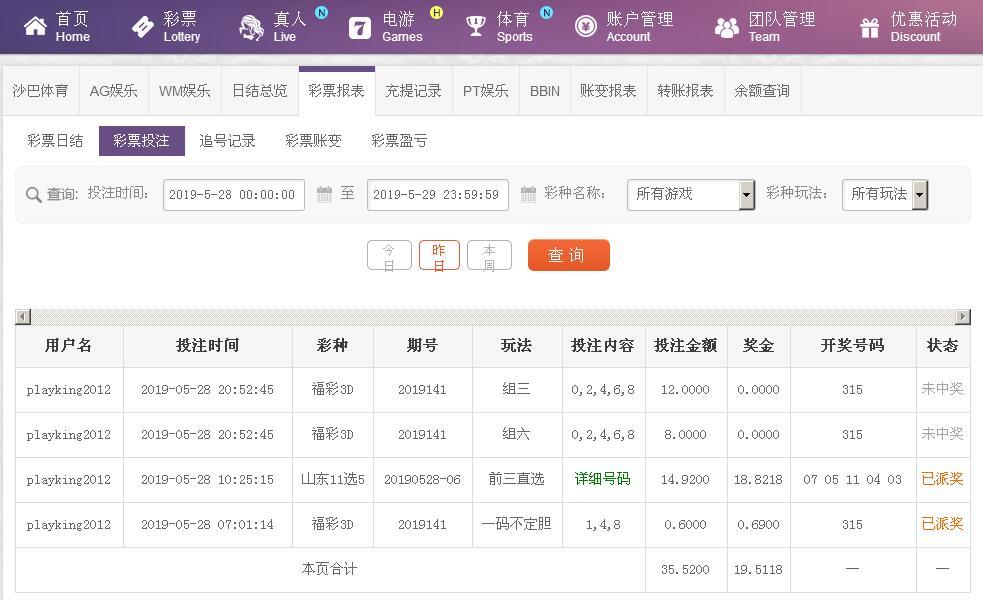
Task: Click right arrow of horizontal scrollbar
Action: point(963,317)
